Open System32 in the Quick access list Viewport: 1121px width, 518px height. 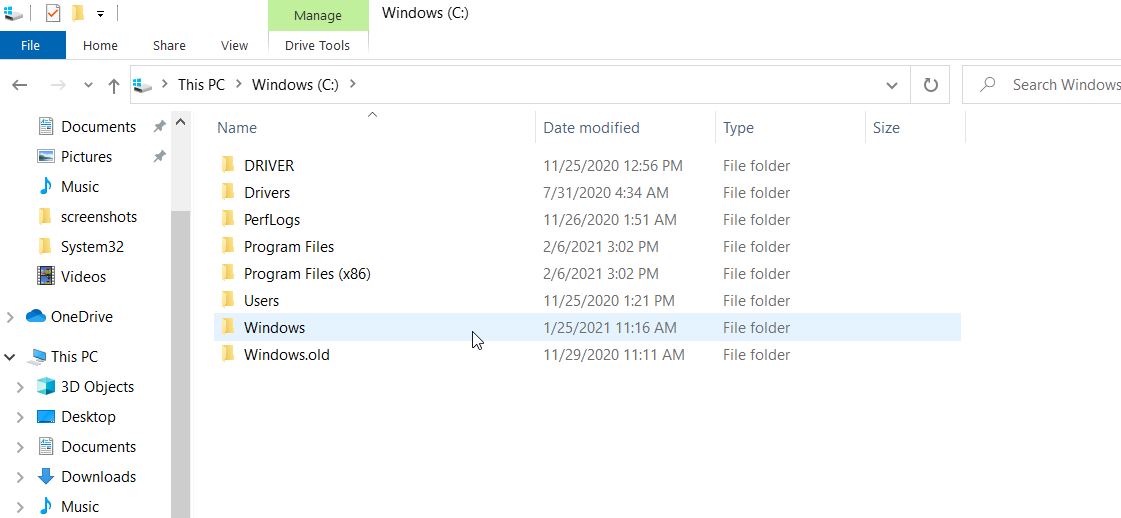click(92, 246)
